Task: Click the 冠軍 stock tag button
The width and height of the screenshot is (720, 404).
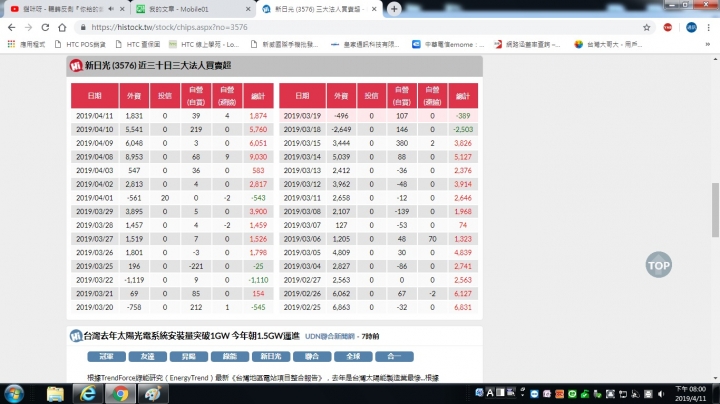Action: [x=107, y=356]
